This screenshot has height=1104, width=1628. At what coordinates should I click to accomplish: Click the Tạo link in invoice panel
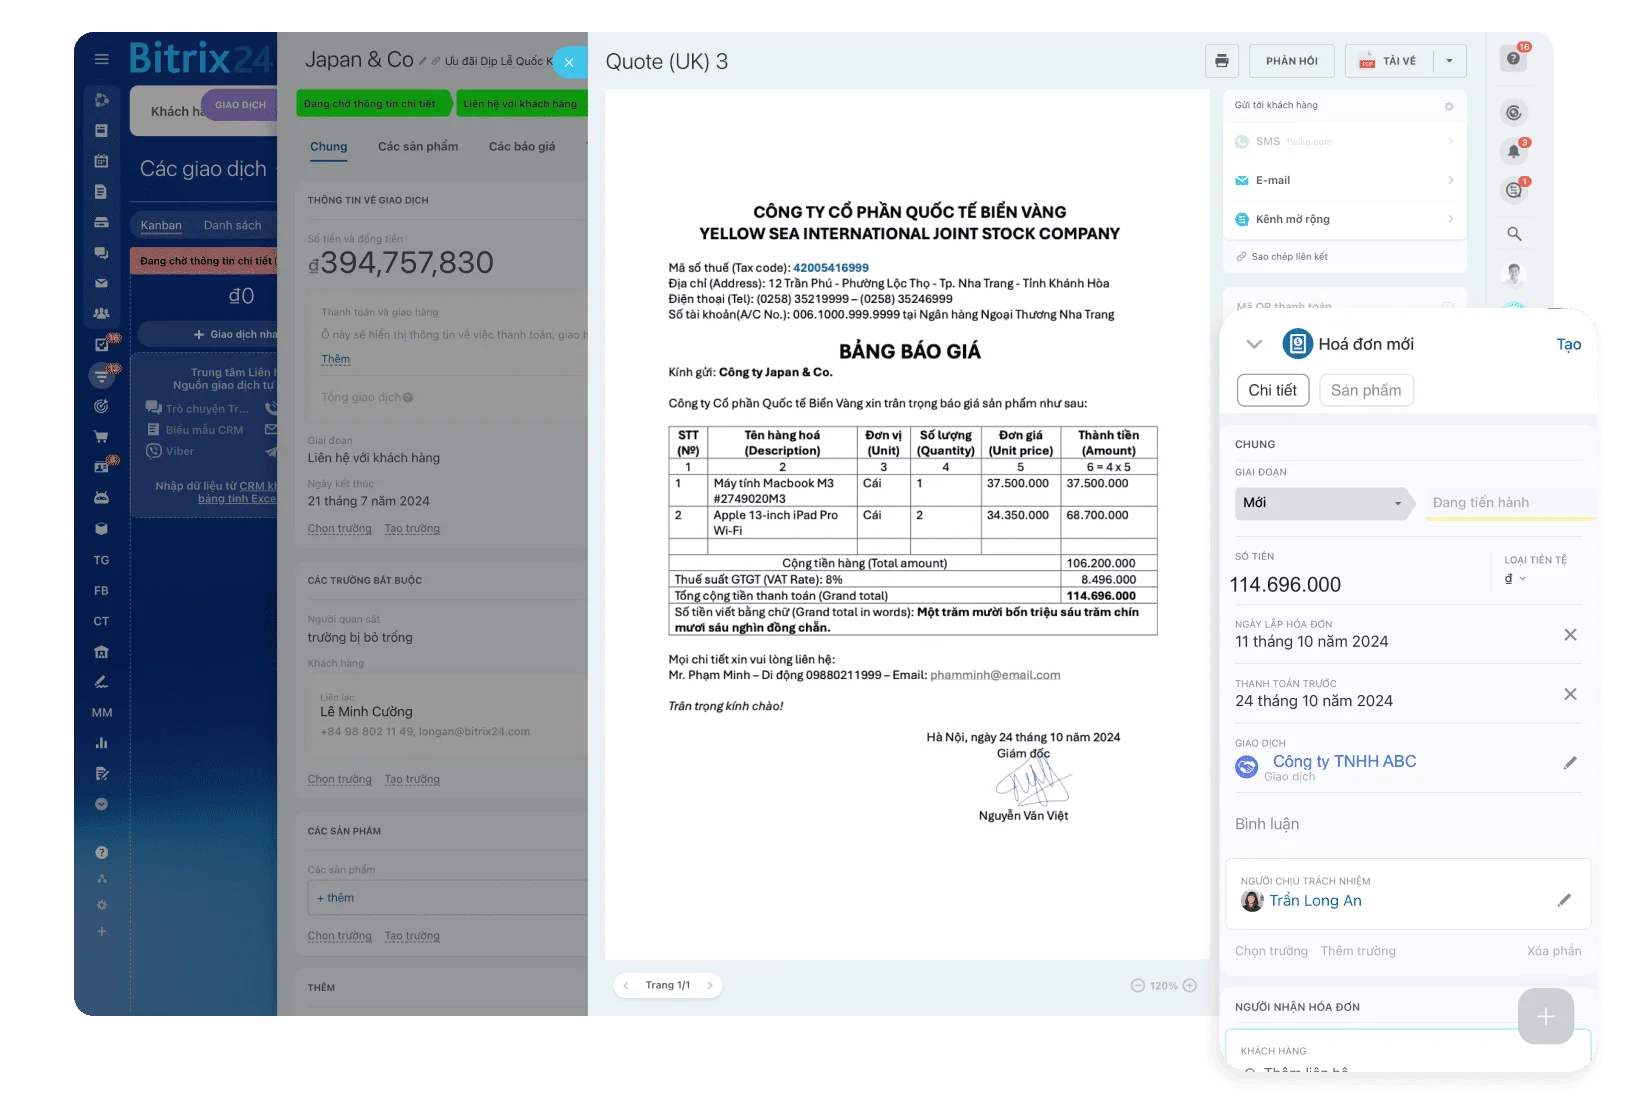(1569, 344)
